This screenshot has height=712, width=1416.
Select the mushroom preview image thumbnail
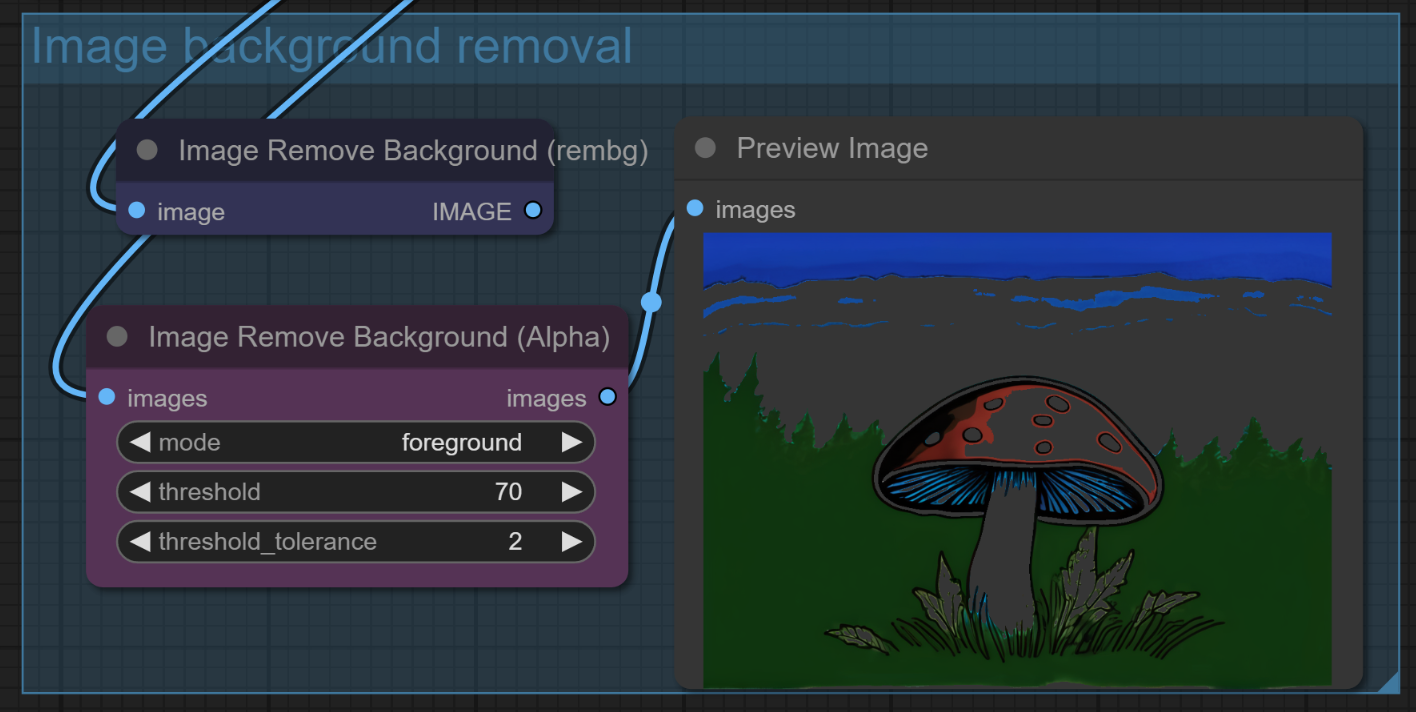click(x=1017, y=460)
